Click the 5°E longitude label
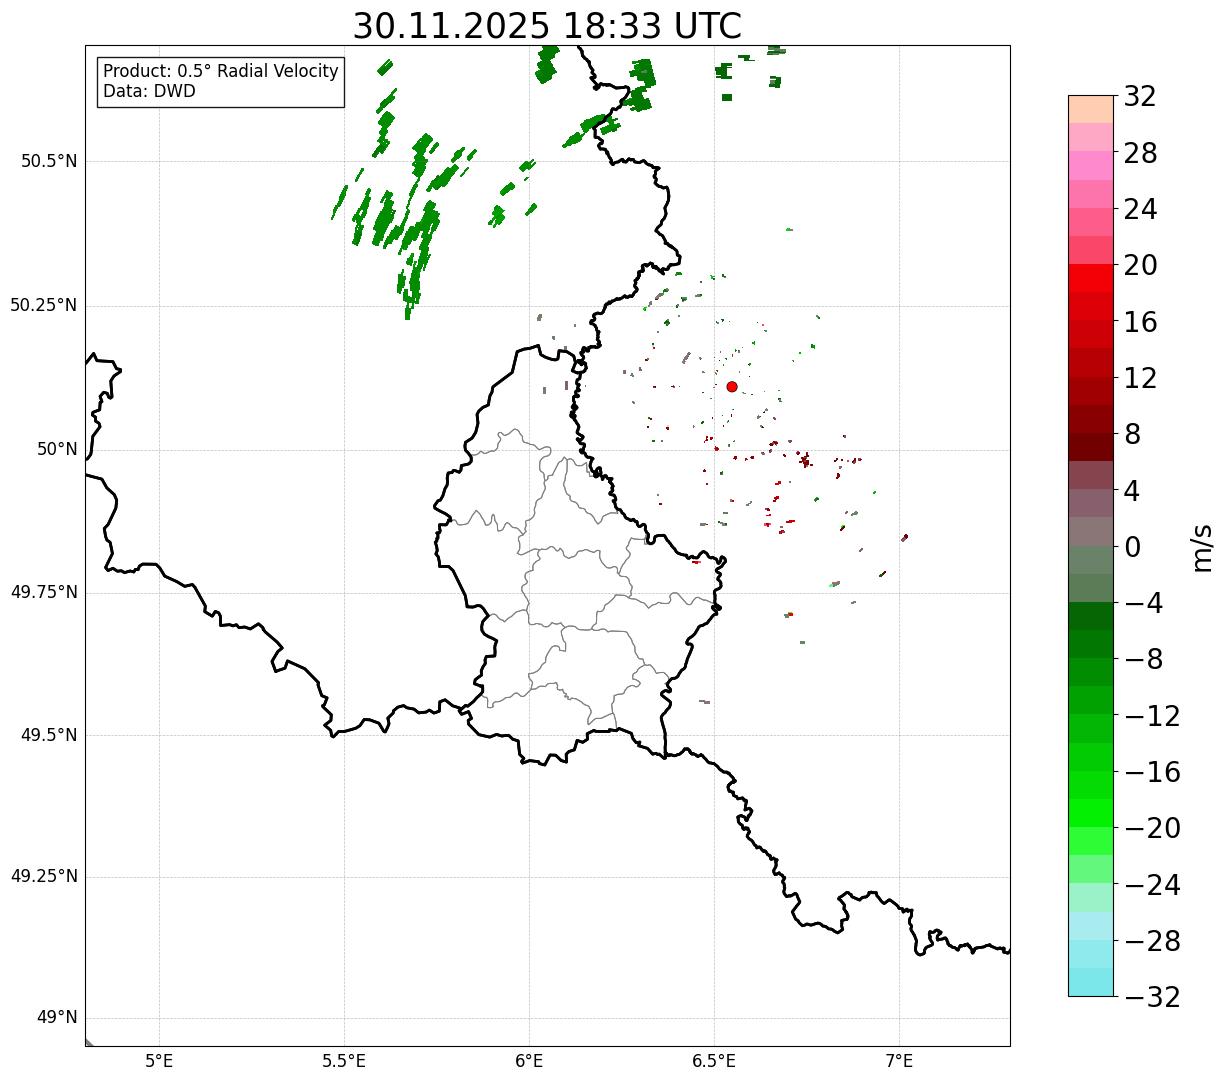This screenshot has height=1081, width=1225. (159, 1061)
